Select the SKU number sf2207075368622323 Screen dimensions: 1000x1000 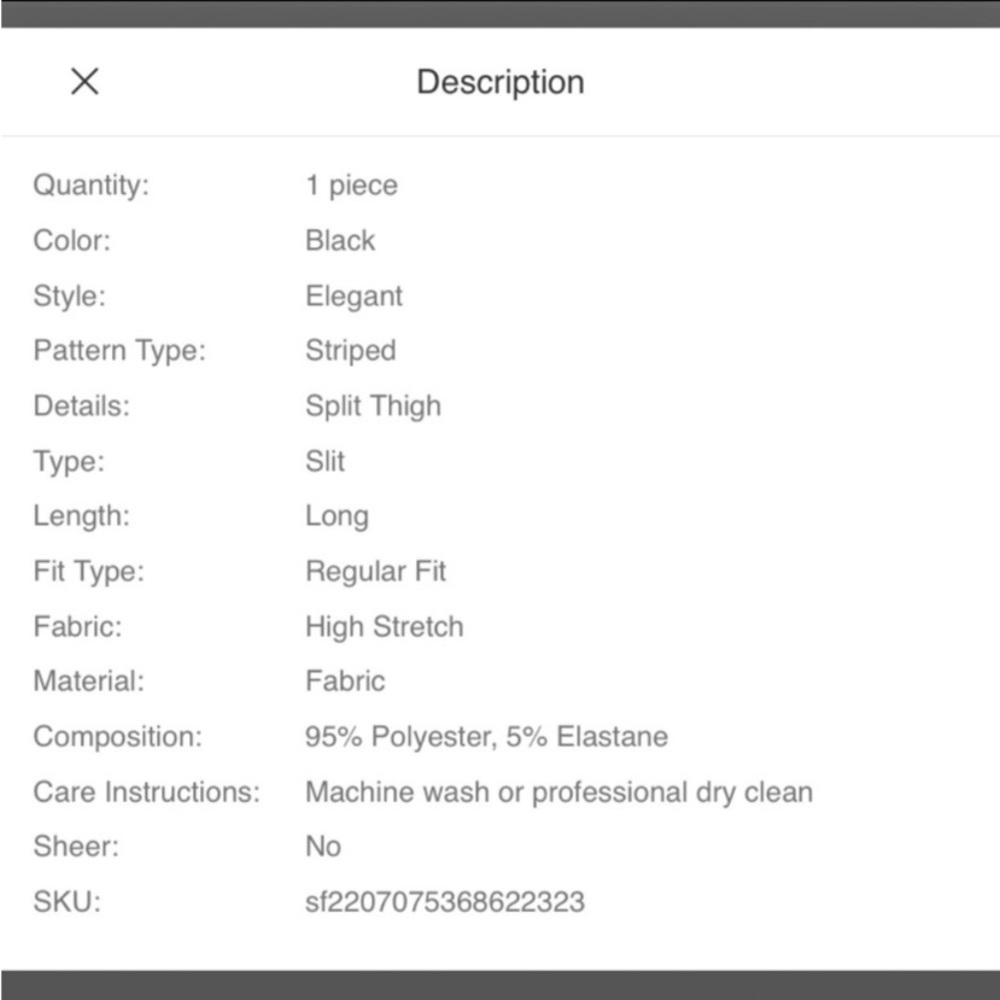(x=445, y=902)
